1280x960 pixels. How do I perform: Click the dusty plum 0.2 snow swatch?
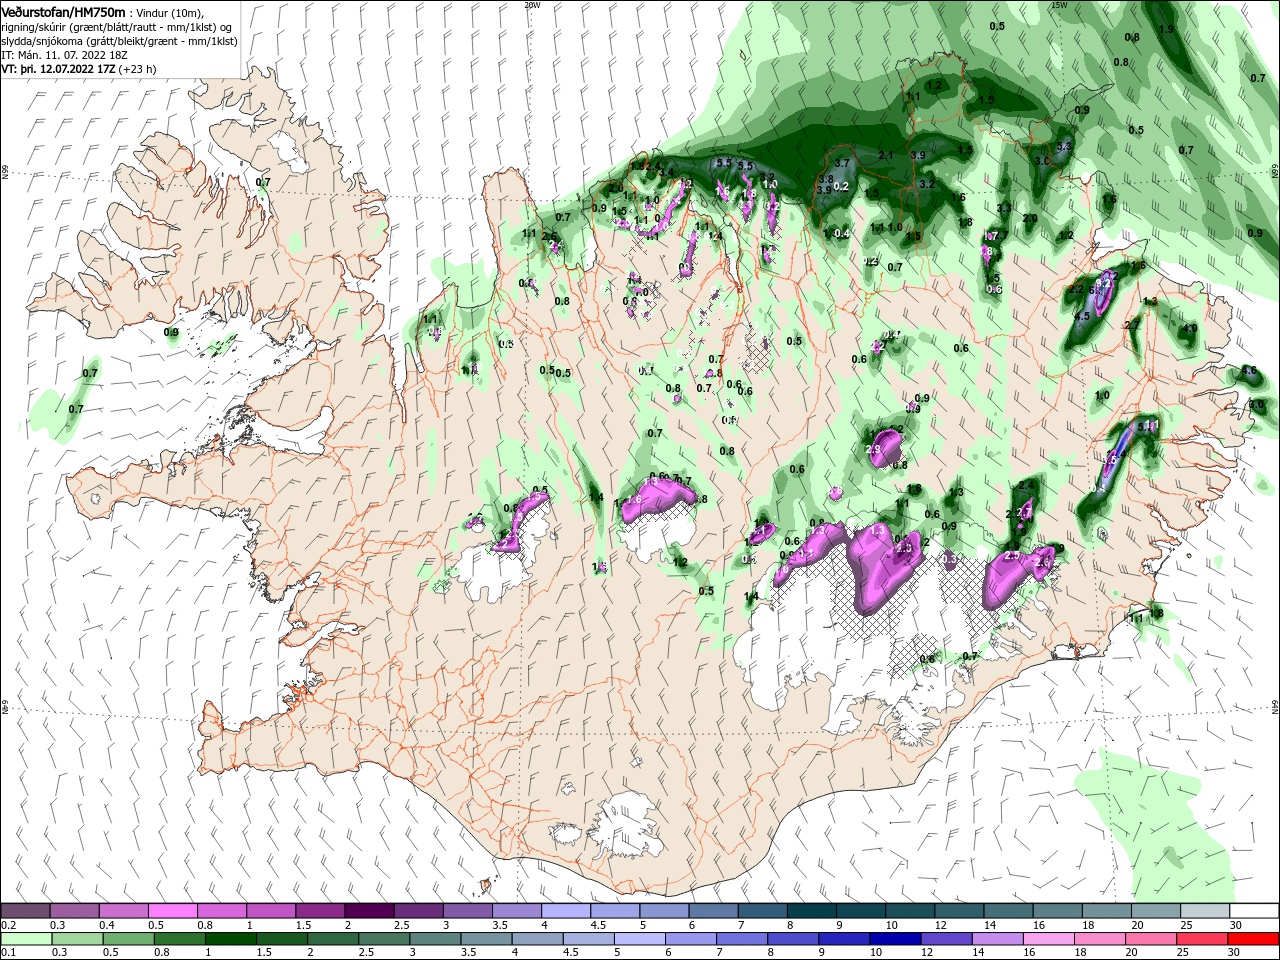pos(25,911)
